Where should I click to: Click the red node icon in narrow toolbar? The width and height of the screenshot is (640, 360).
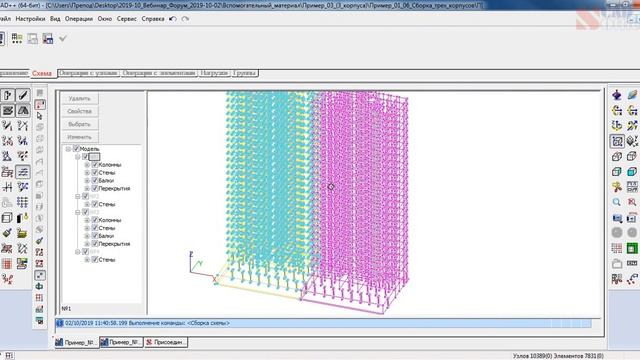(40, 104)
